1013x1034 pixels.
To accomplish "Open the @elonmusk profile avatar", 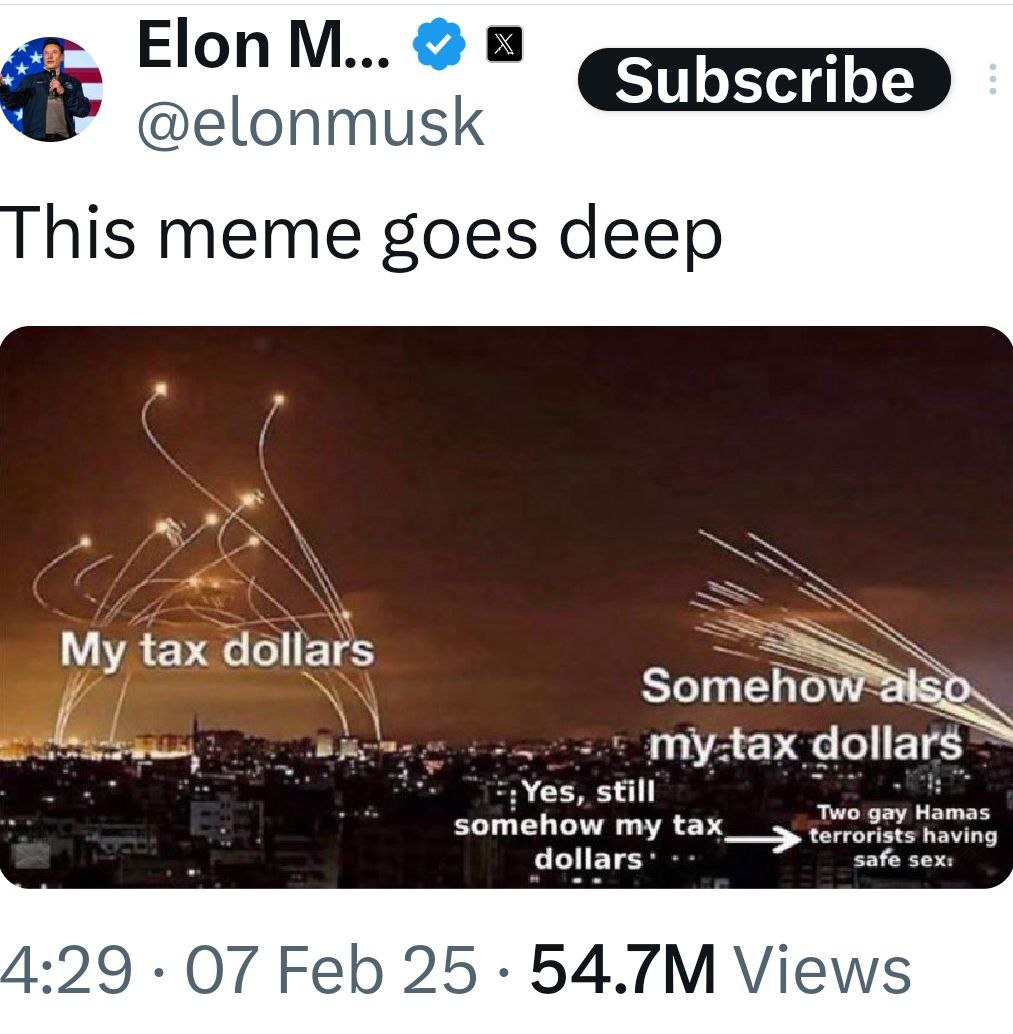I will click(x=51, y=89).
